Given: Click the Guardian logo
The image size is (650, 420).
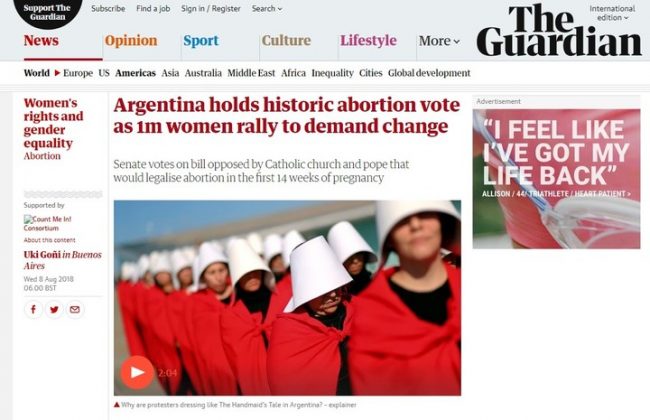Looking at the screenshot, I should (559, 31).
